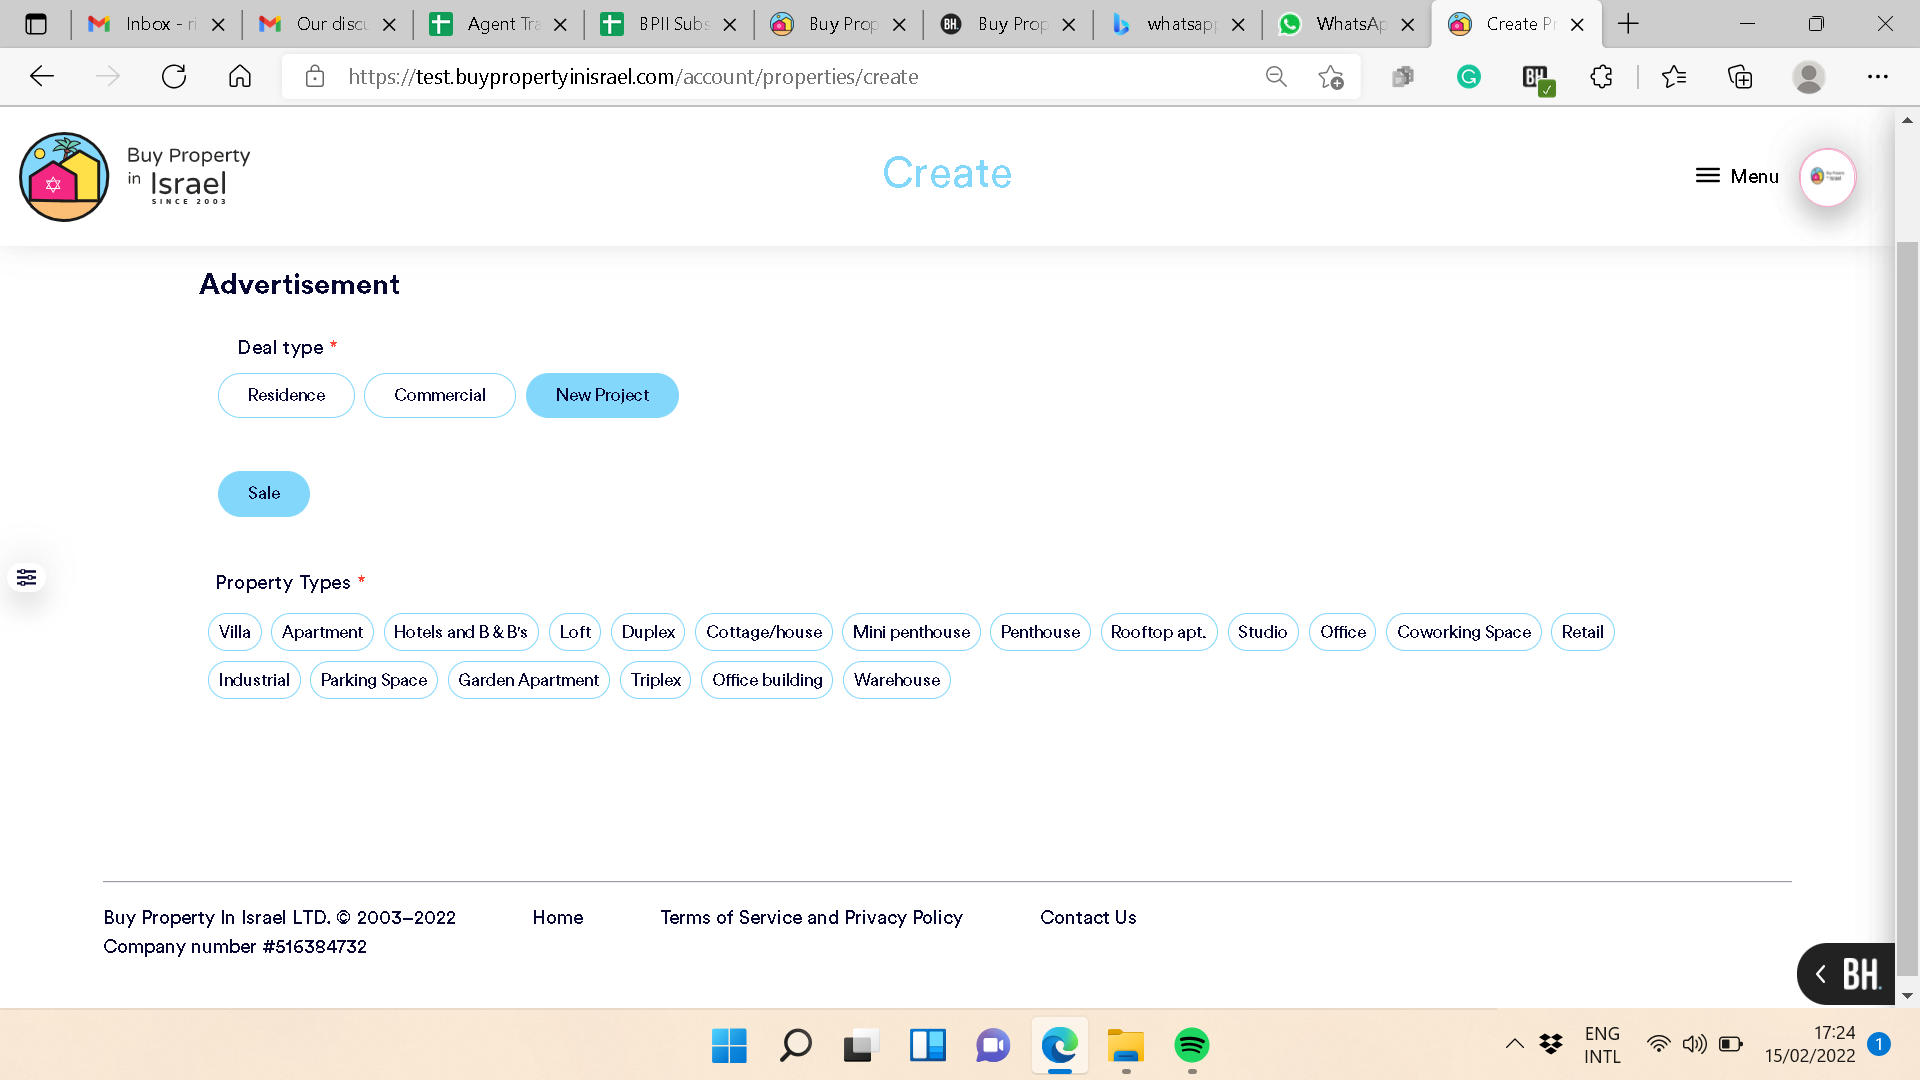Image resolution: width=1920 pixels, height=1080 pixels.
Task: Toggle the Sale option
Action: coord(264,493)
